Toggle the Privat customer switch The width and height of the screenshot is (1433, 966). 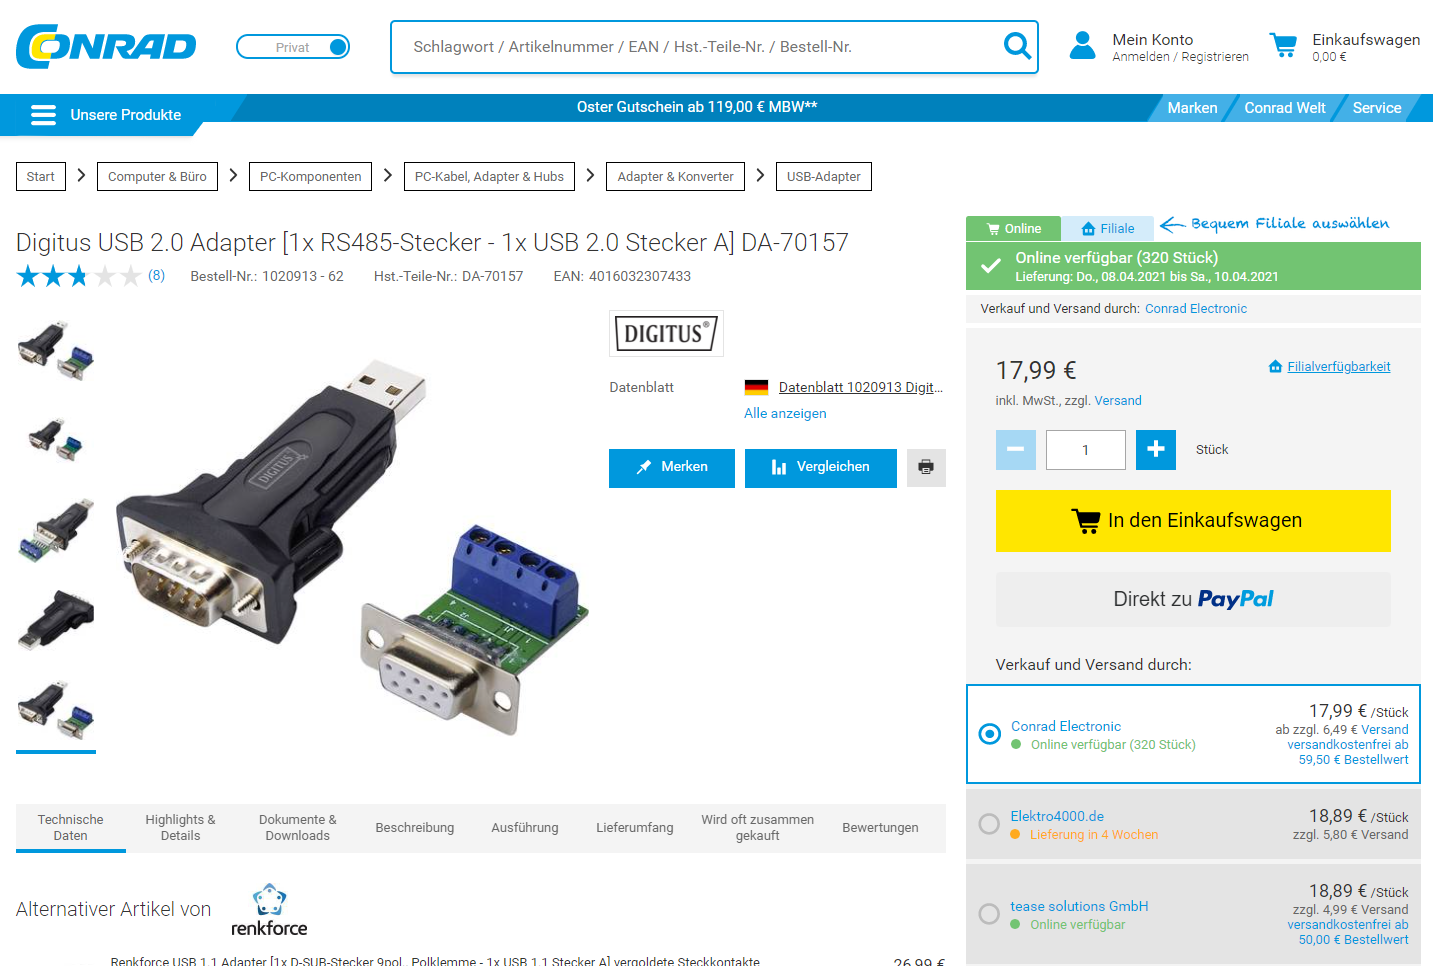(293, 47)
